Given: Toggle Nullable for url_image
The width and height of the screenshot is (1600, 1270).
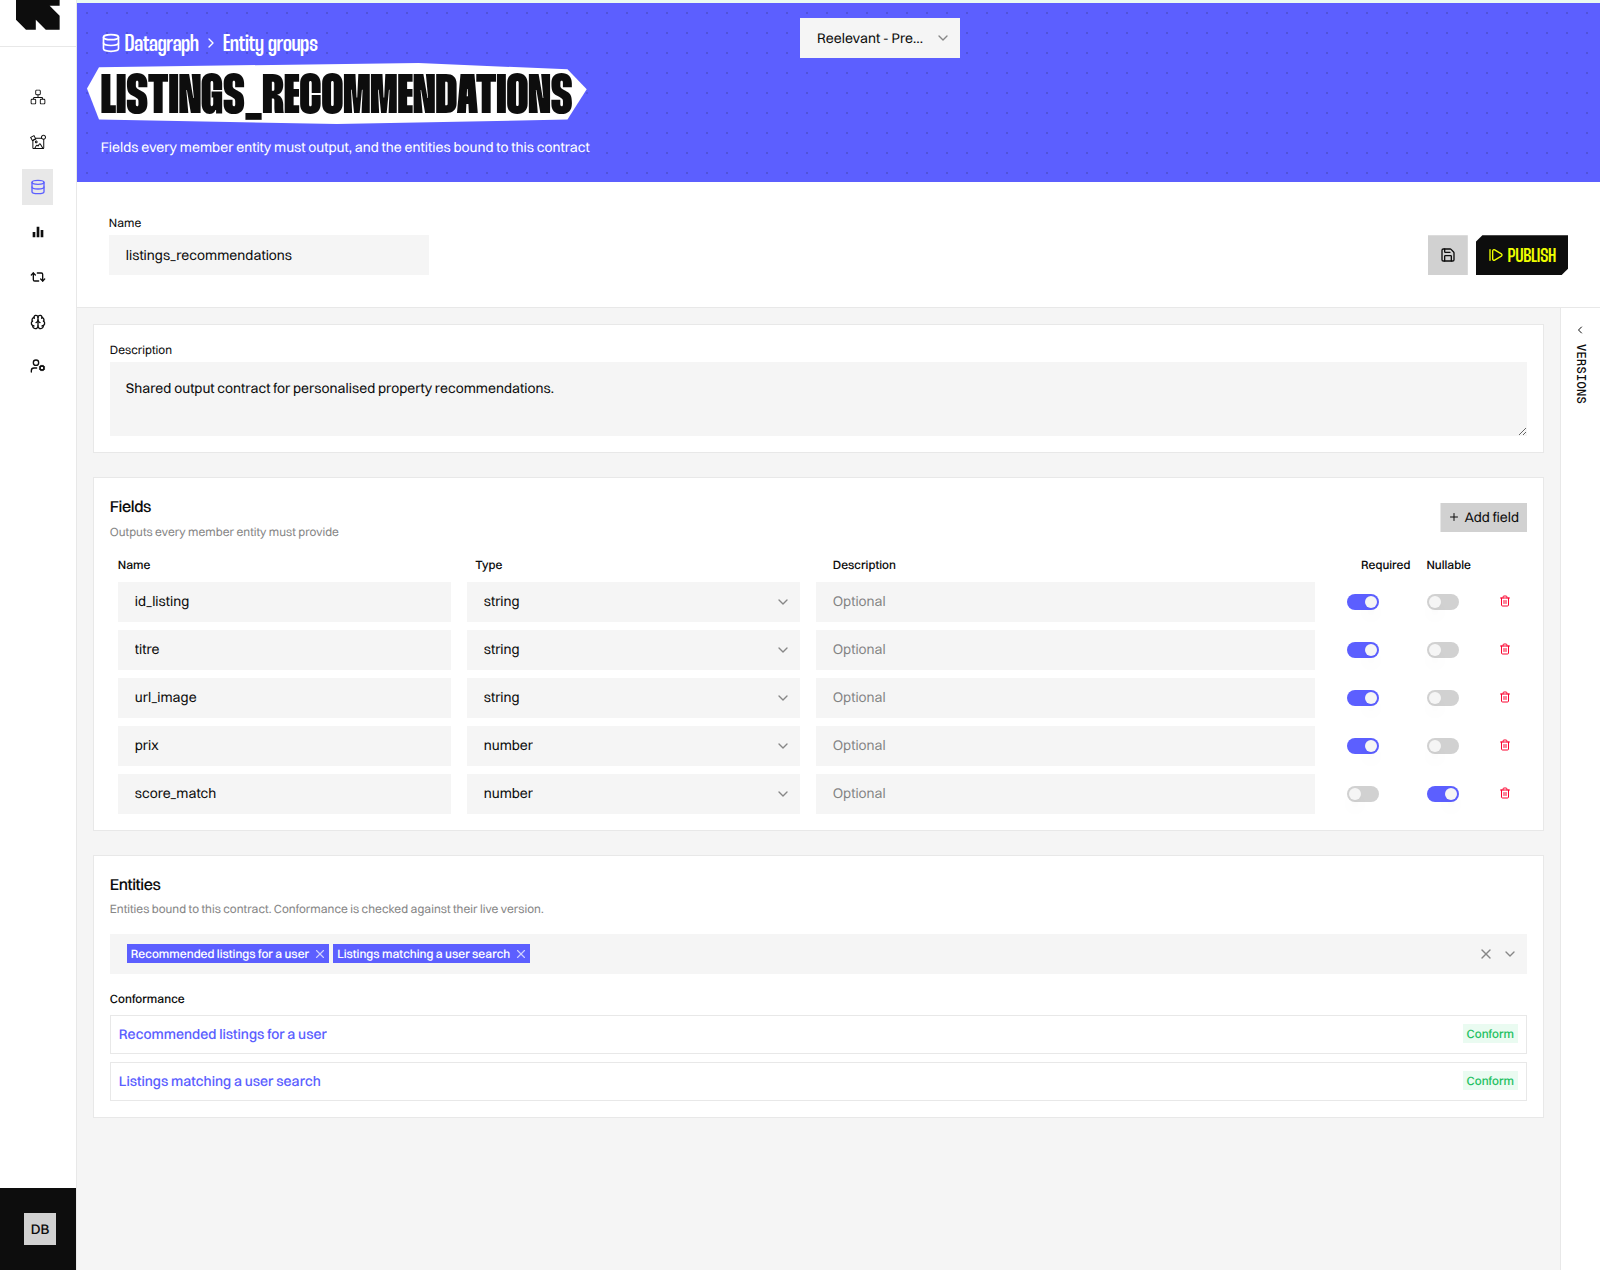Looking at the screenshot, I should 1443,698.
